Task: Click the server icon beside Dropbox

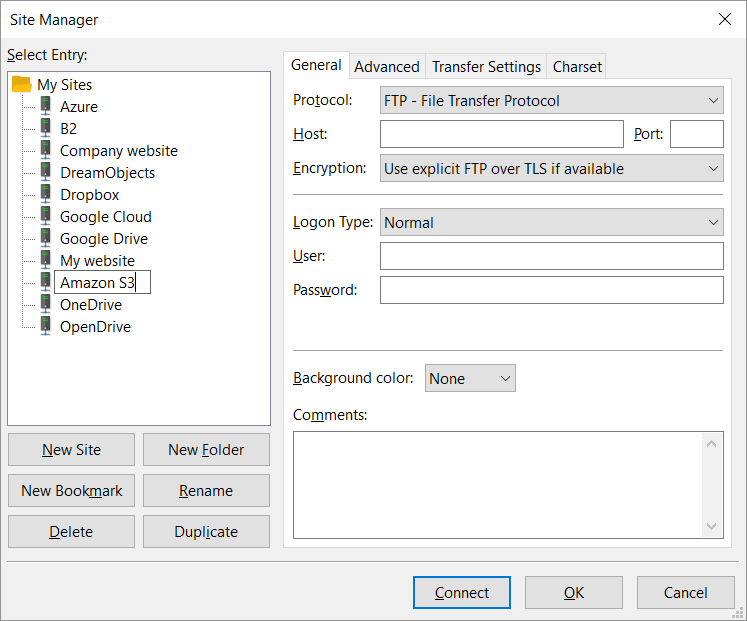Action: point(46,194)
